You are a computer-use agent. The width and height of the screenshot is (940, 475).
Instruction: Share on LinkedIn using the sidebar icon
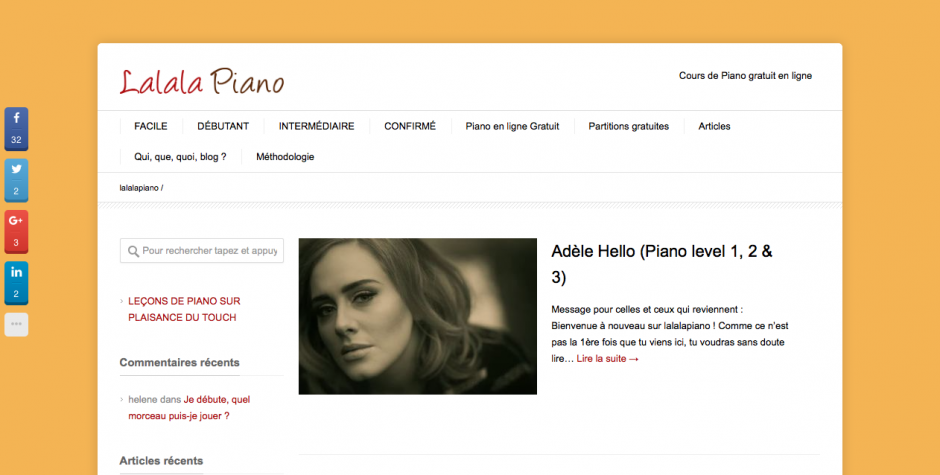click(x=16, y=283)
